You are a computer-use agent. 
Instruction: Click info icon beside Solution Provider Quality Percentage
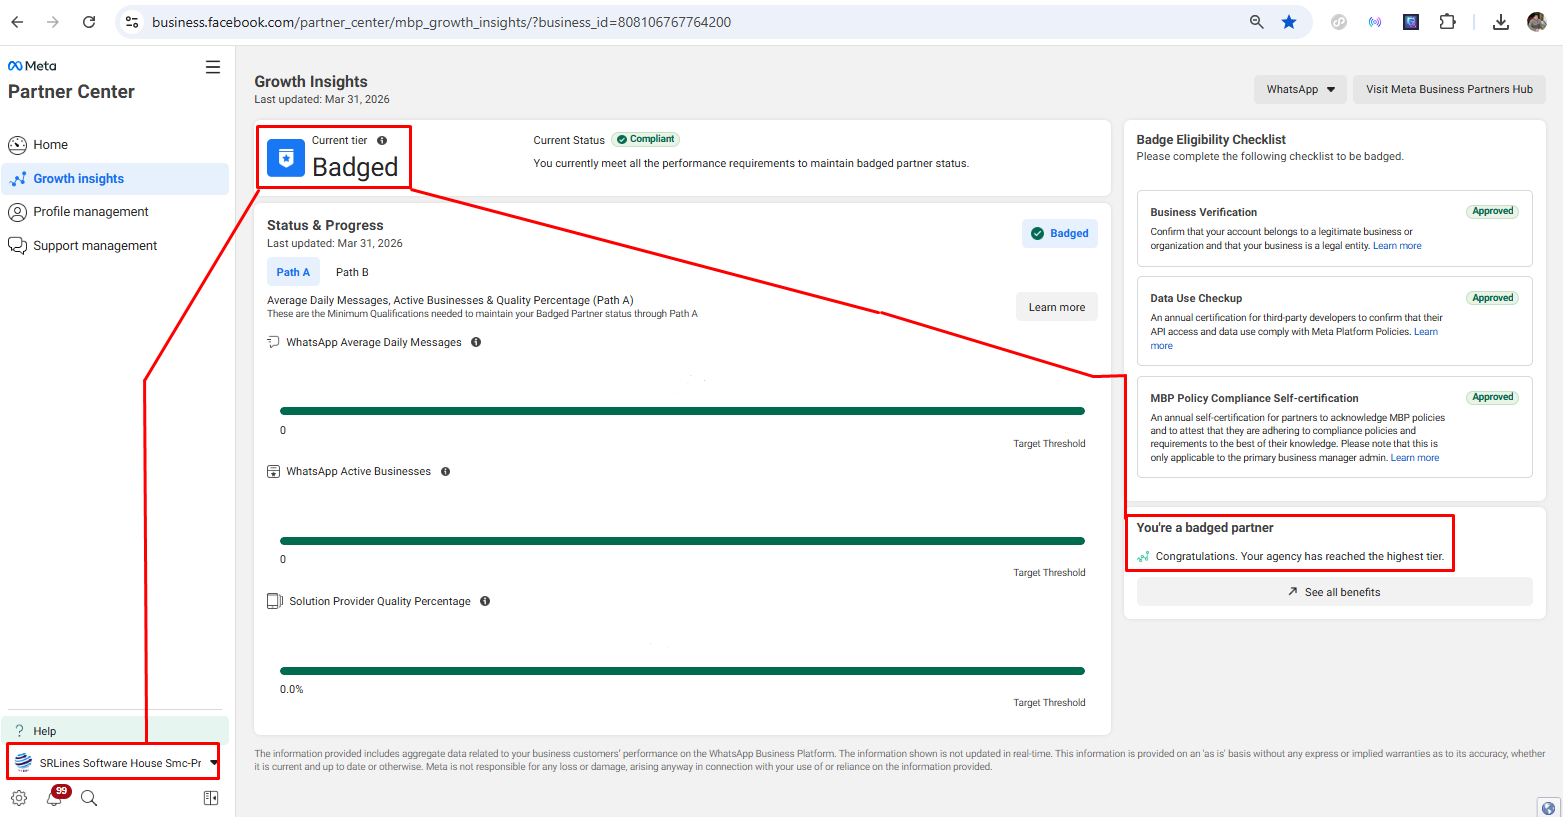(x=485, y=601)
